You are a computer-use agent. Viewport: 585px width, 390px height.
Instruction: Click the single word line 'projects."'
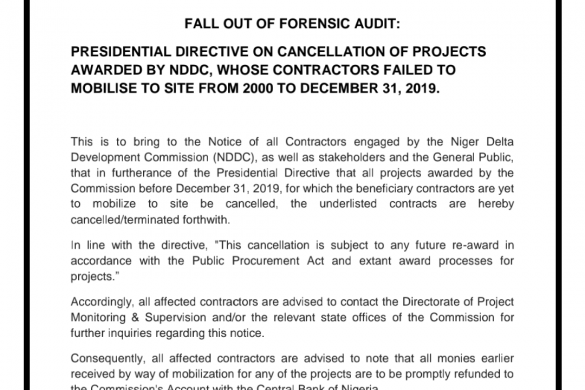[x=92, y=277]
